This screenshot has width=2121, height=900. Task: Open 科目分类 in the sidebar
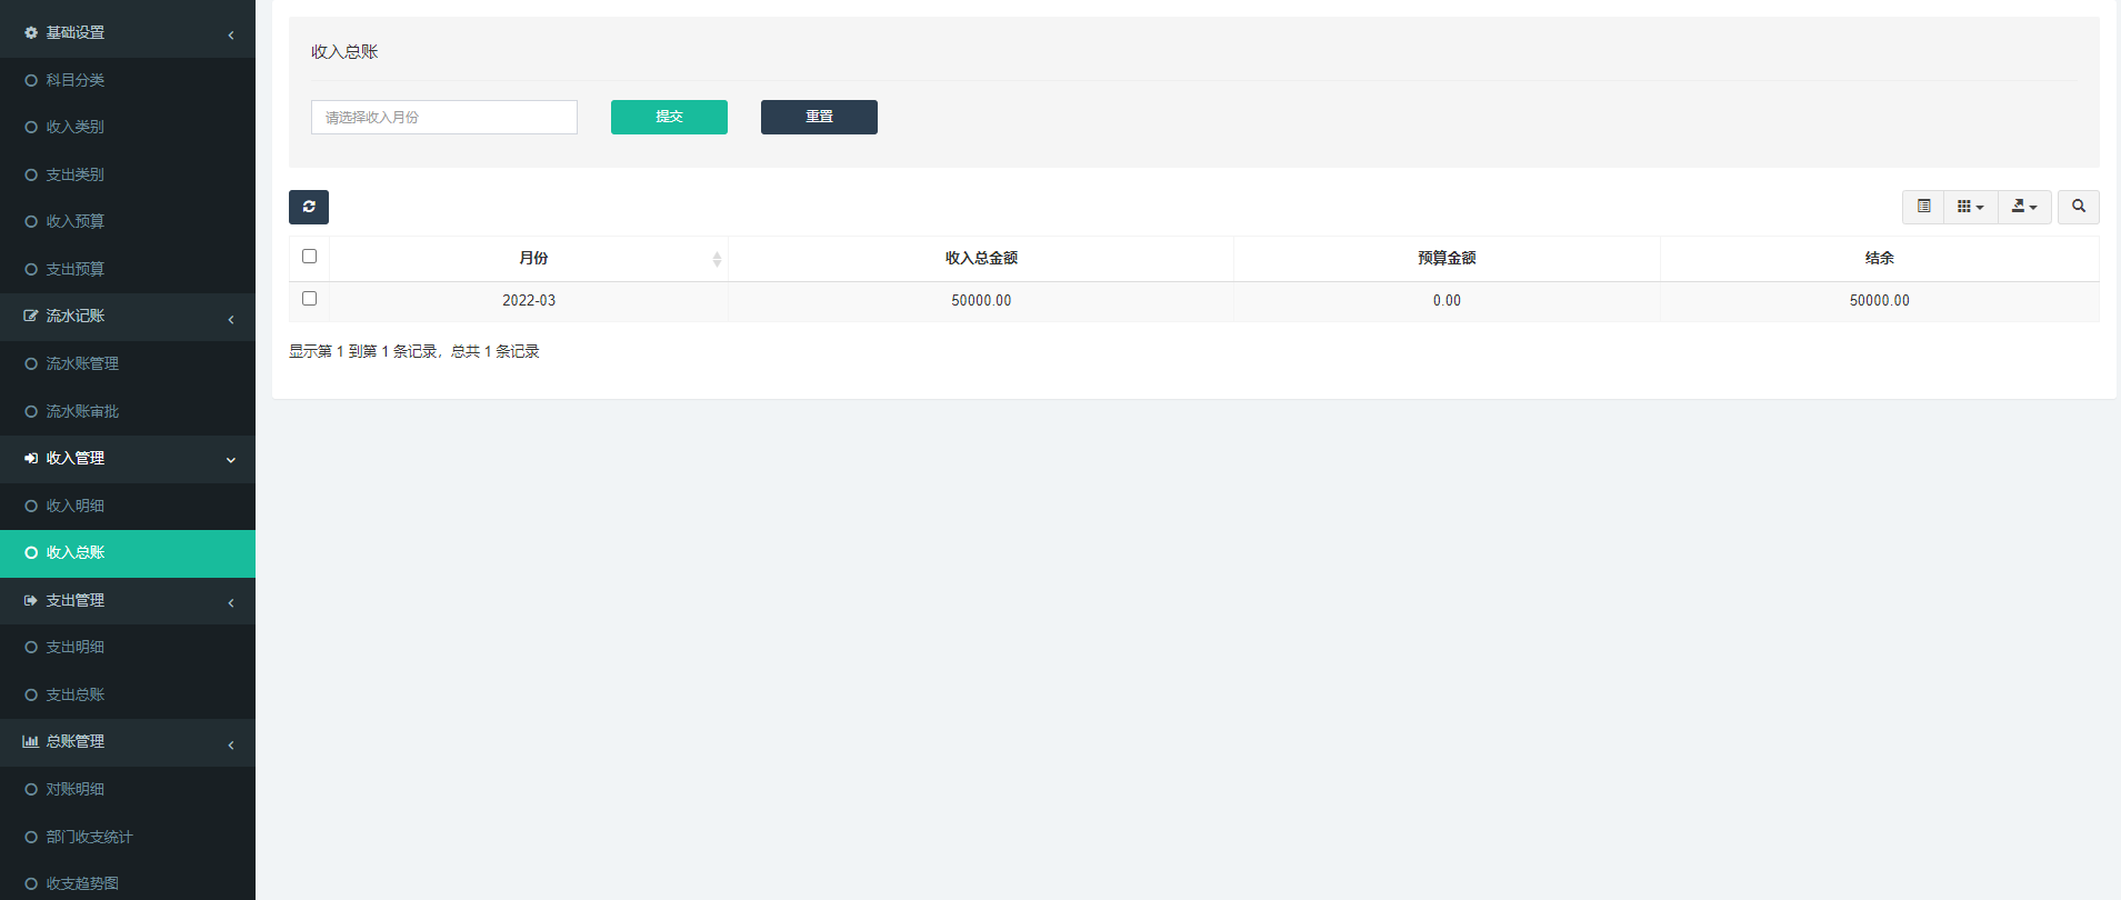127,80
